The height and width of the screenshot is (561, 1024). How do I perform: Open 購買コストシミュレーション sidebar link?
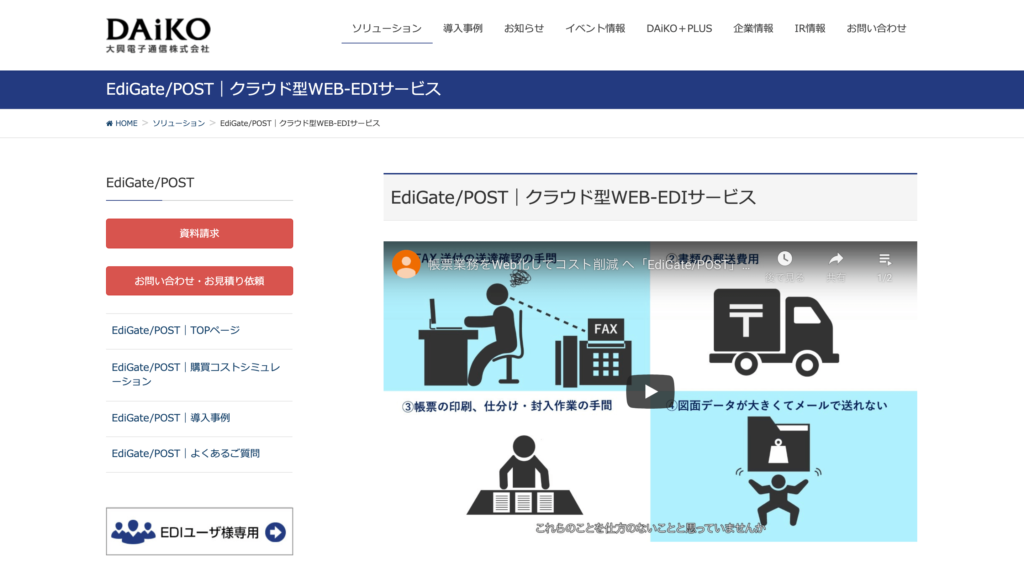tap(196, 374)
